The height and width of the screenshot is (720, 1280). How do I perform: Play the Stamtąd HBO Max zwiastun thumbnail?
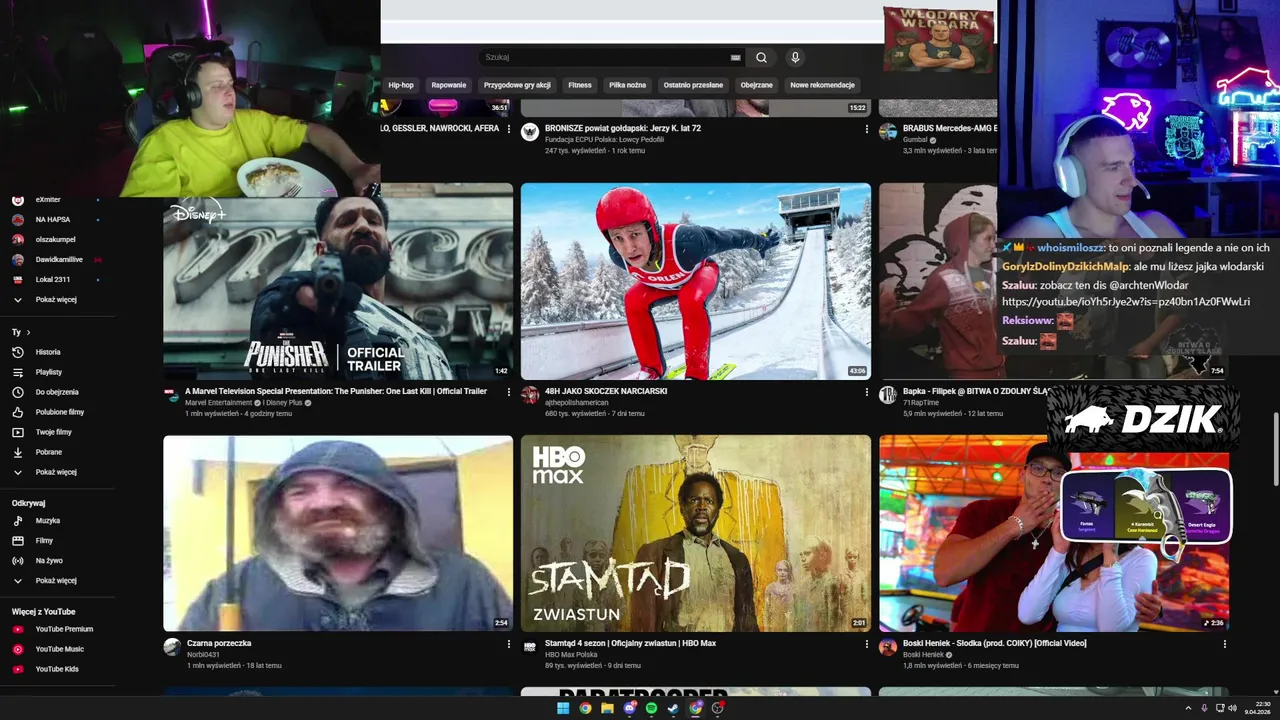click(x=696, y=533)
